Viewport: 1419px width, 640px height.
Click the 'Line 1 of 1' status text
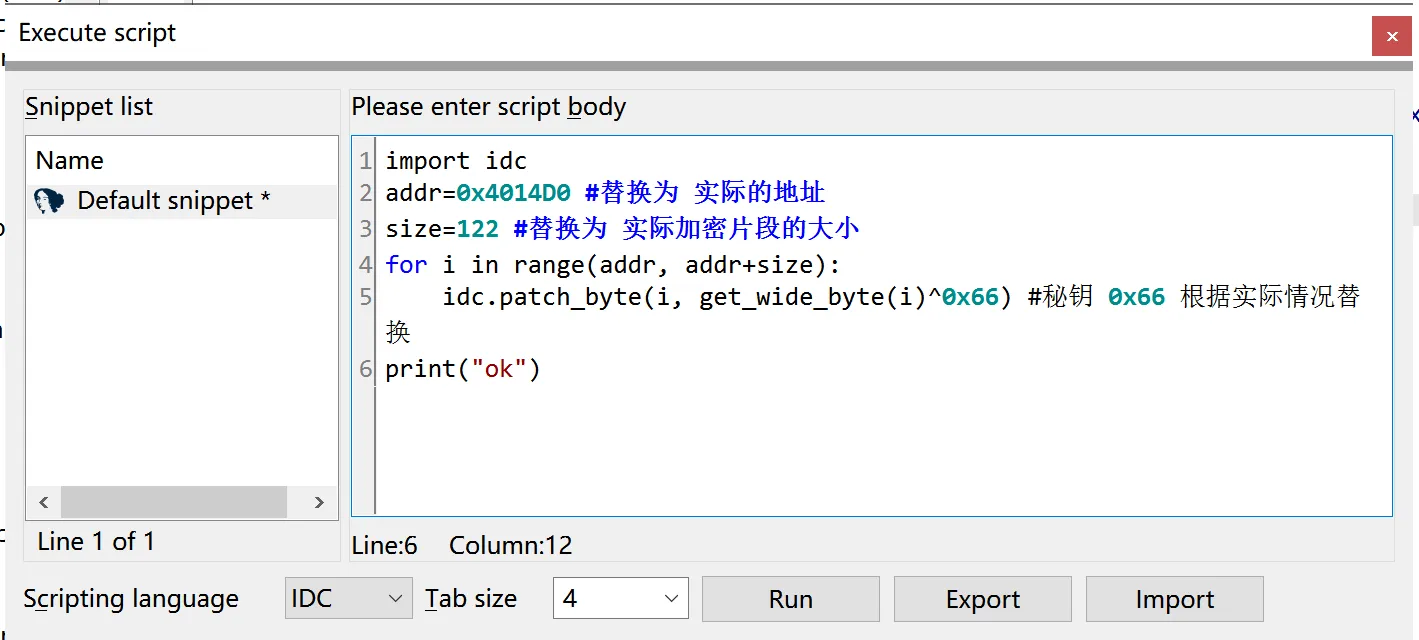96,542
